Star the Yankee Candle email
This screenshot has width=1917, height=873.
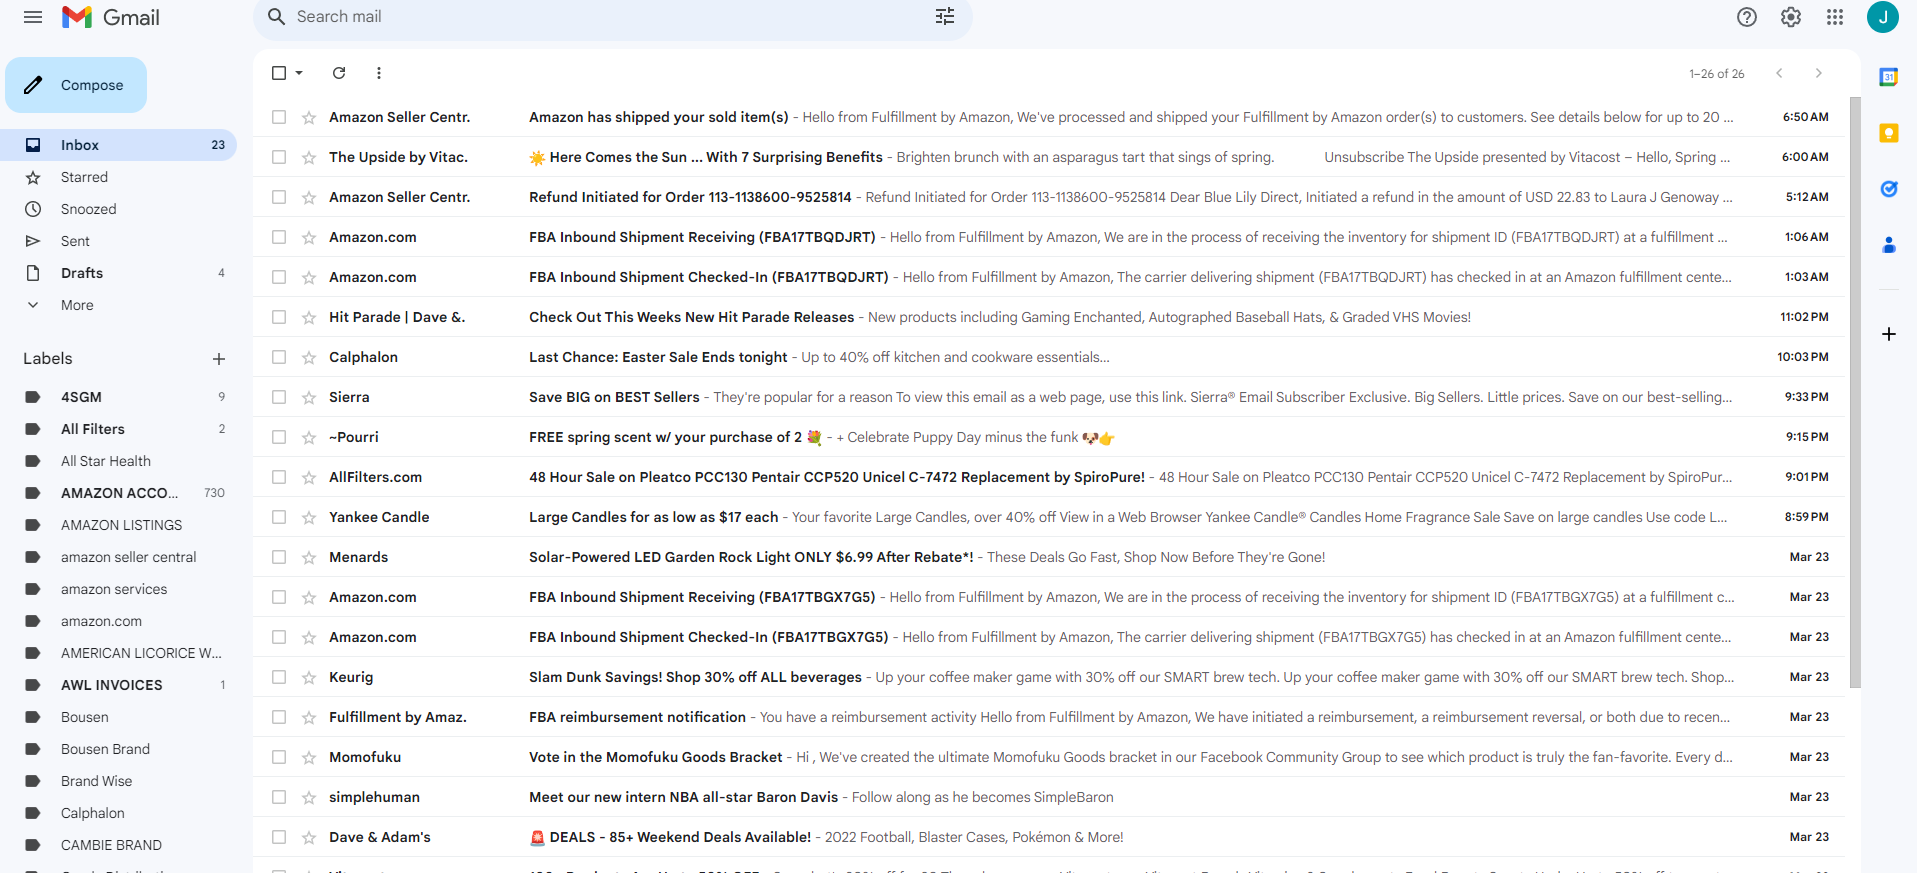[309, 517]
